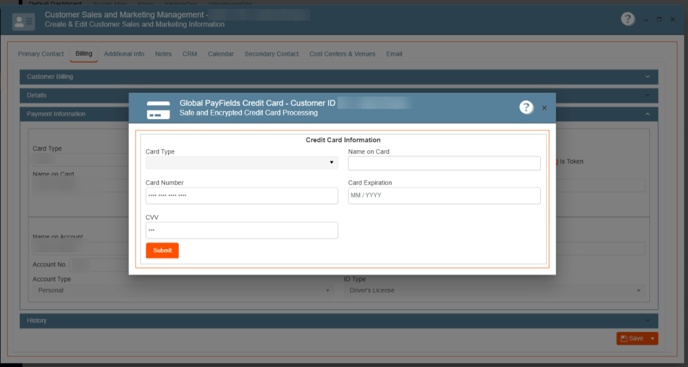Switch to the Calendar tab
688x367 pixels.
[x=221, y=54]
